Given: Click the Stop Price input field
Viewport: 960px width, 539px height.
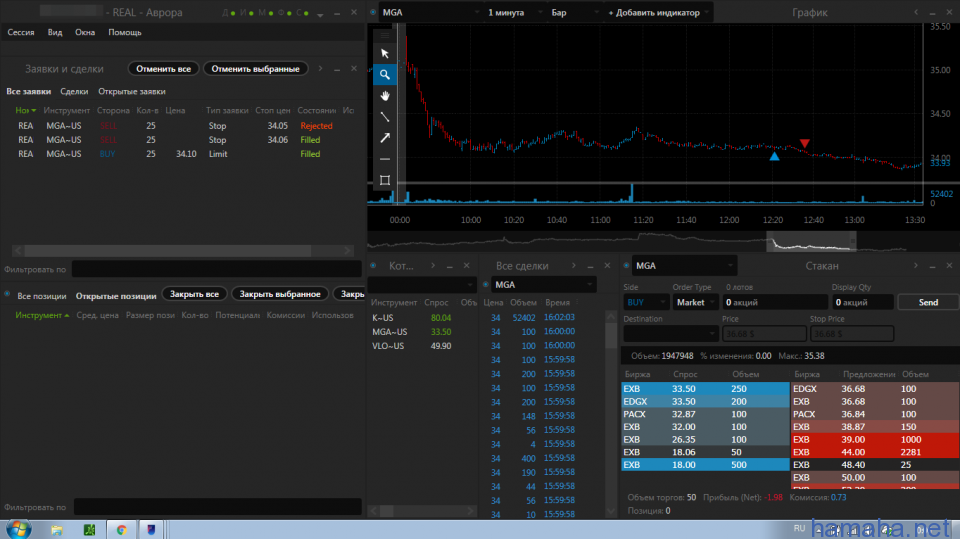Looking at the screenshot, I should pos(852,334).
